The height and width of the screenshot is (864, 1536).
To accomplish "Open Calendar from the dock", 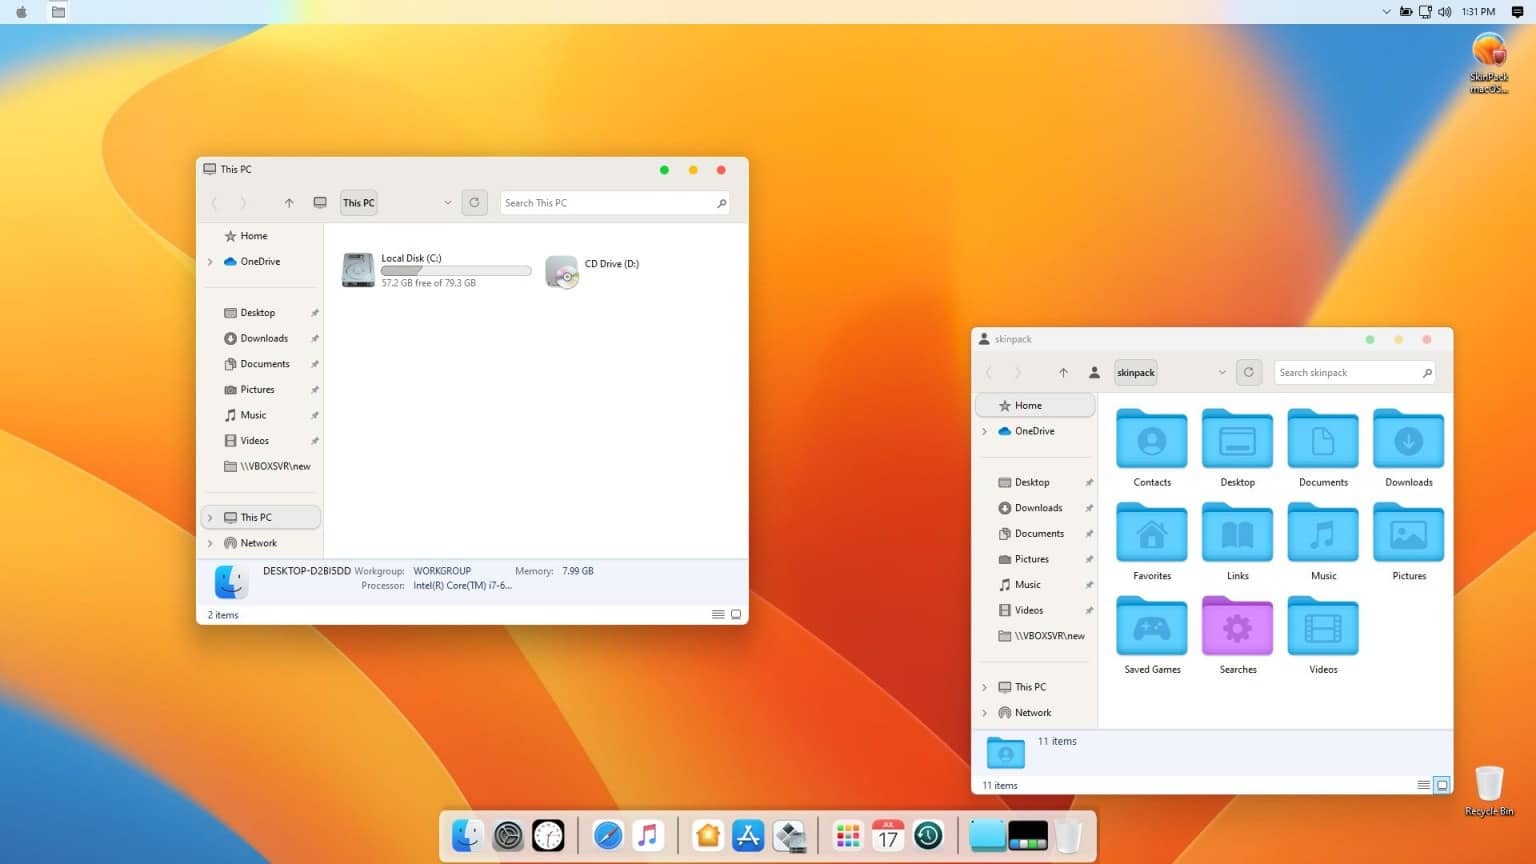I will (x=887, y=835).
